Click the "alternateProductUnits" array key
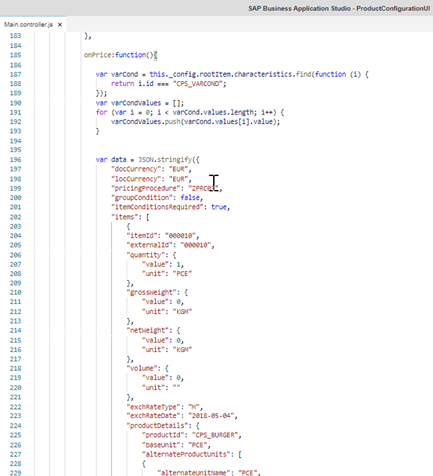Viewport: 433px width, 476px height. [x=188, y=454]
